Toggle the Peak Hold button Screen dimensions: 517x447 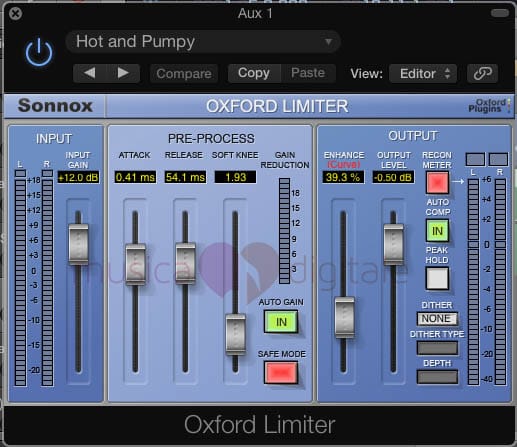tap(437, 279)
